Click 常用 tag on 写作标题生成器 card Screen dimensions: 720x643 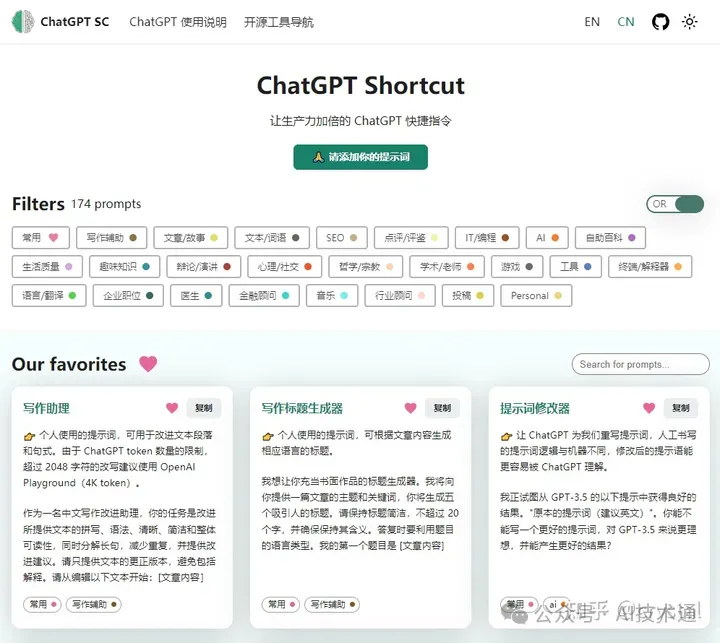click(x=281, y=604)
